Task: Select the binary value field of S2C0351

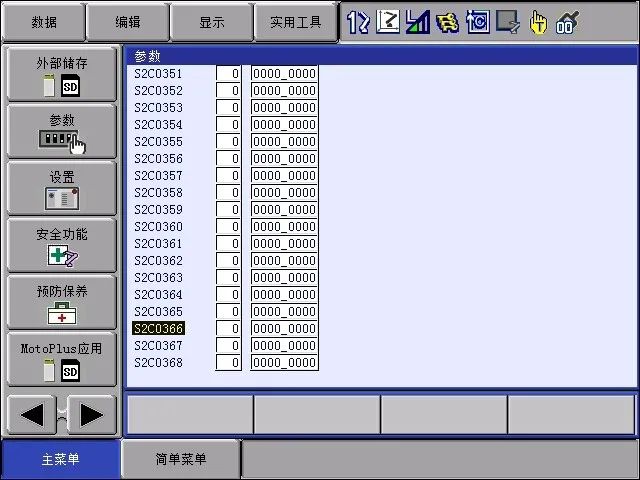Action: [284, 74]
